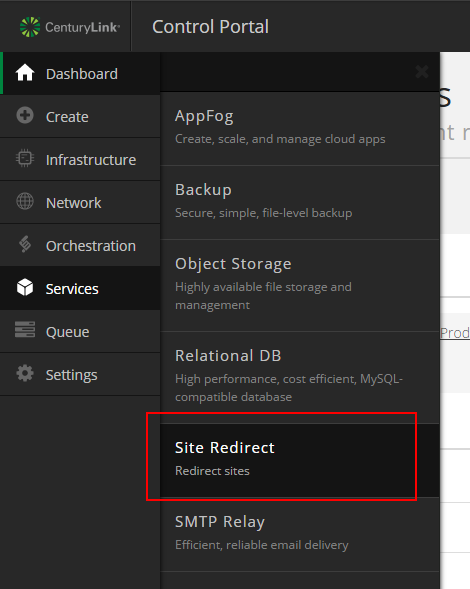Open the AppFog service
The height and width of the screenshot is (589, 470).
coord(300,128)
